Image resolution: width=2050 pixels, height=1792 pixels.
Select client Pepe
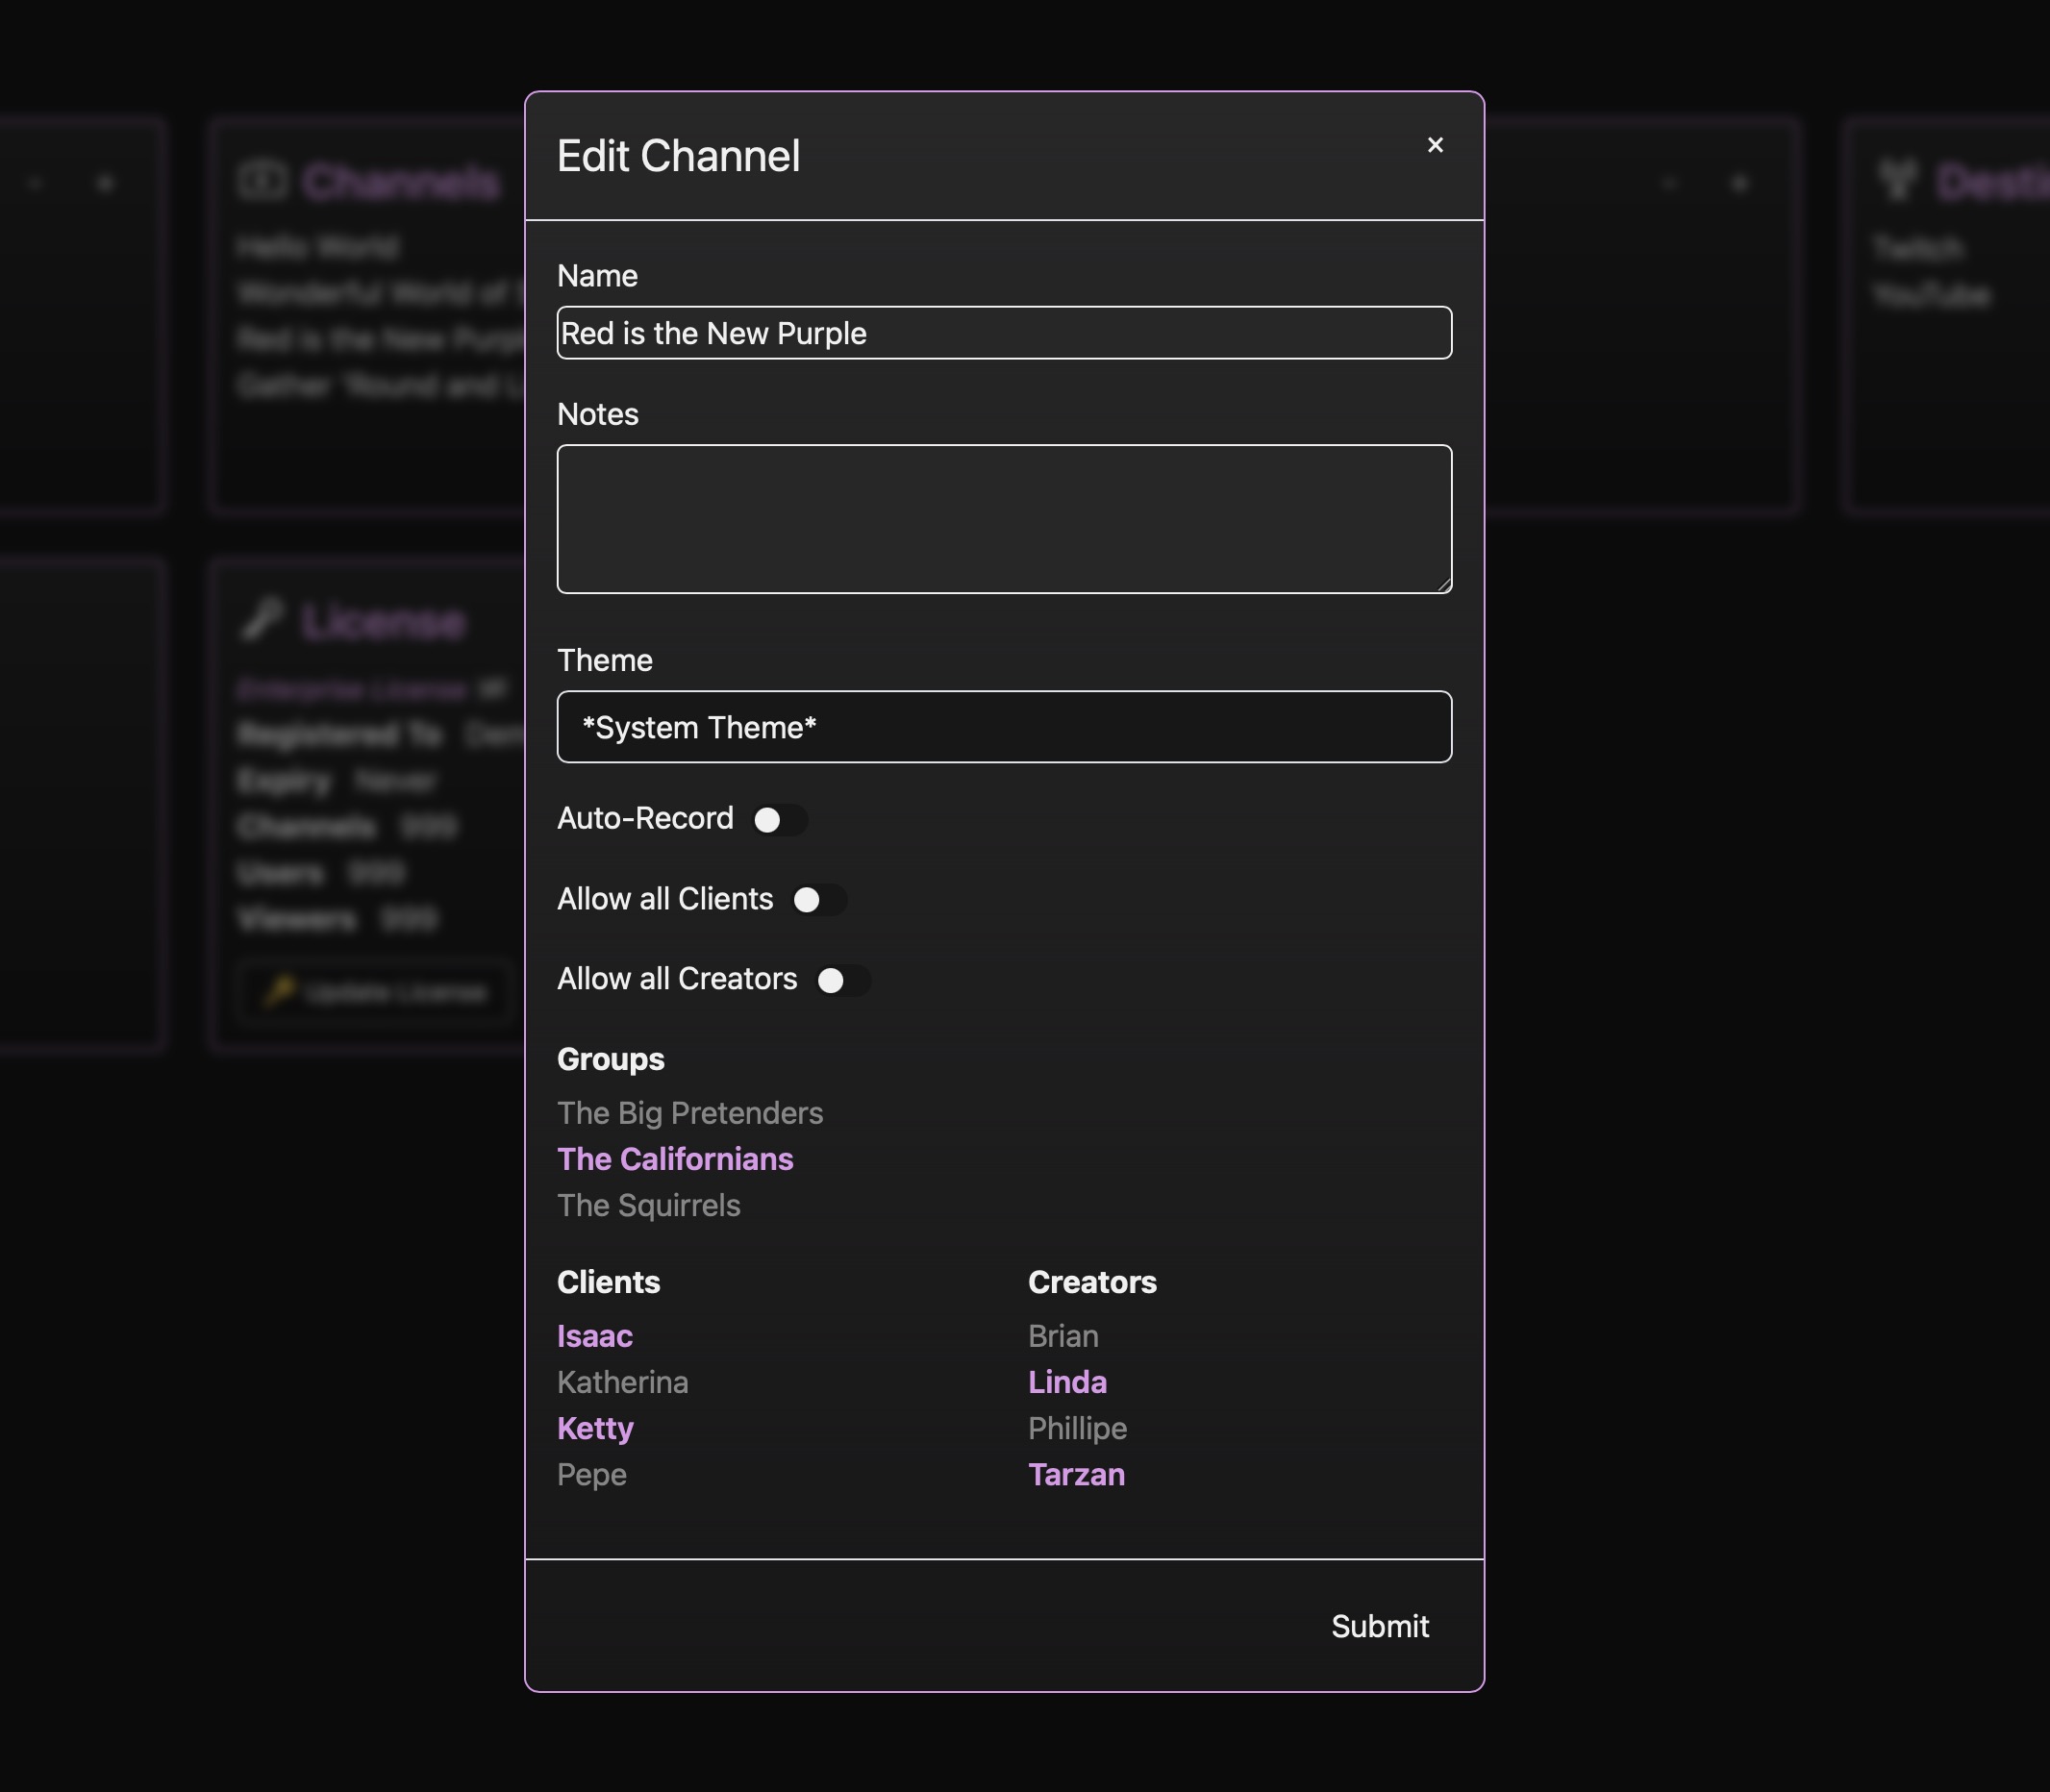coord(591,1474)
